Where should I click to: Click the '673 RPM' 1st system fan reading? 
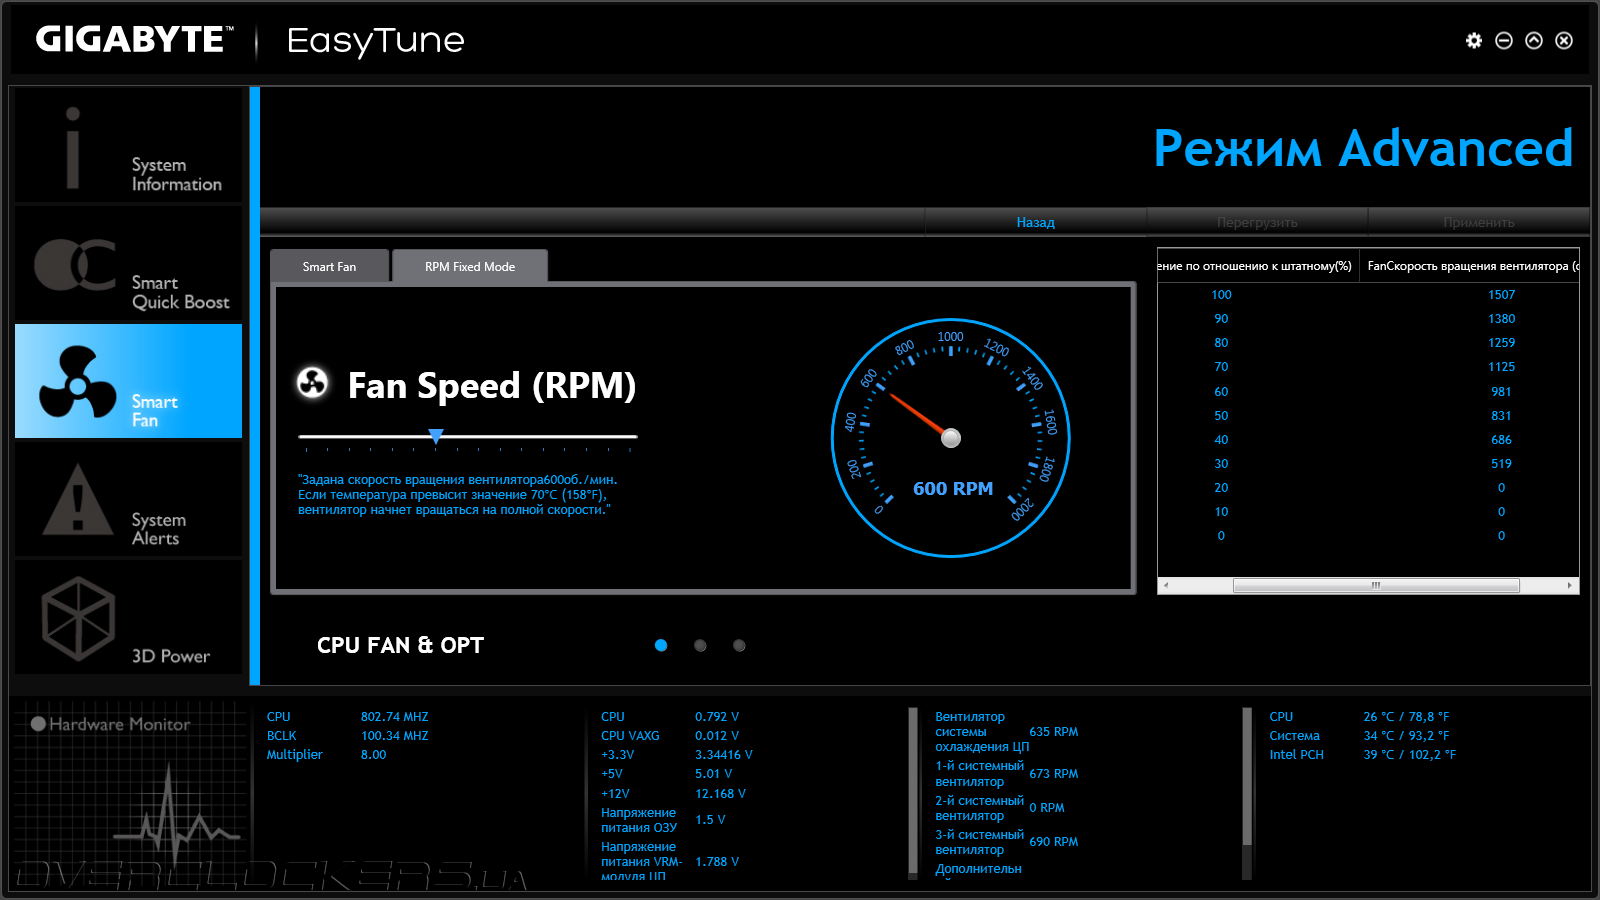tap(1053, 774)
